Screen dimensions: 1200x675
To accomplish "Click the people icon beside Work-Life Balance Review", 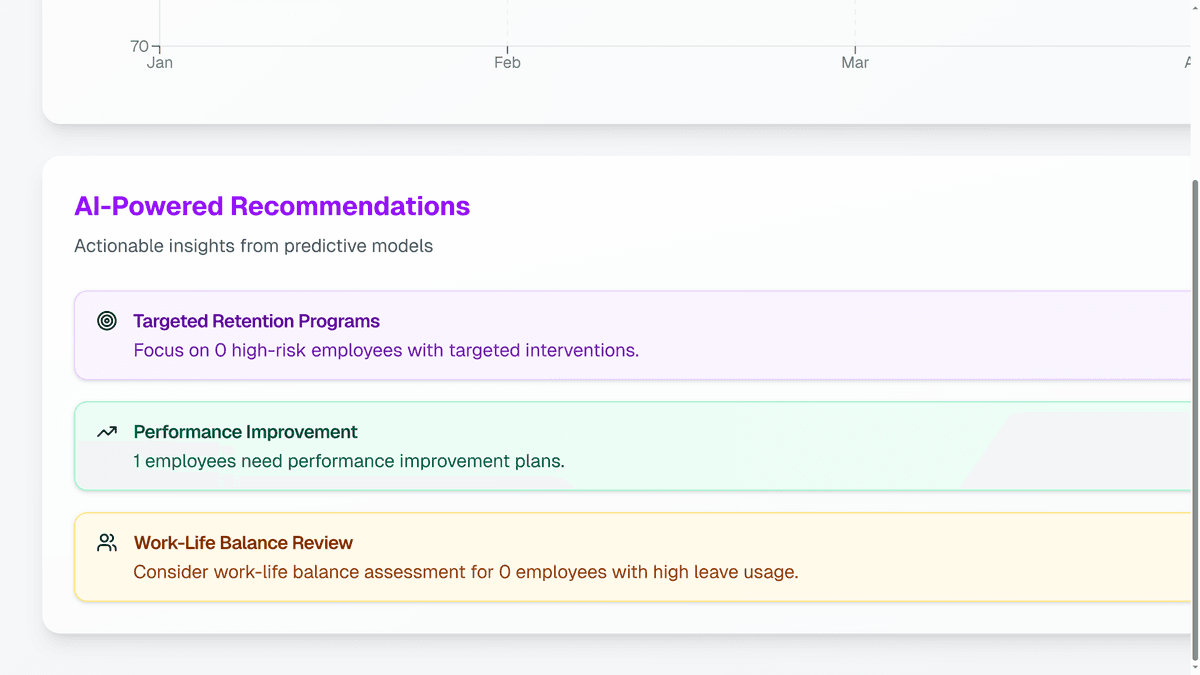I will pyautogui.click(x=107, y=543).
